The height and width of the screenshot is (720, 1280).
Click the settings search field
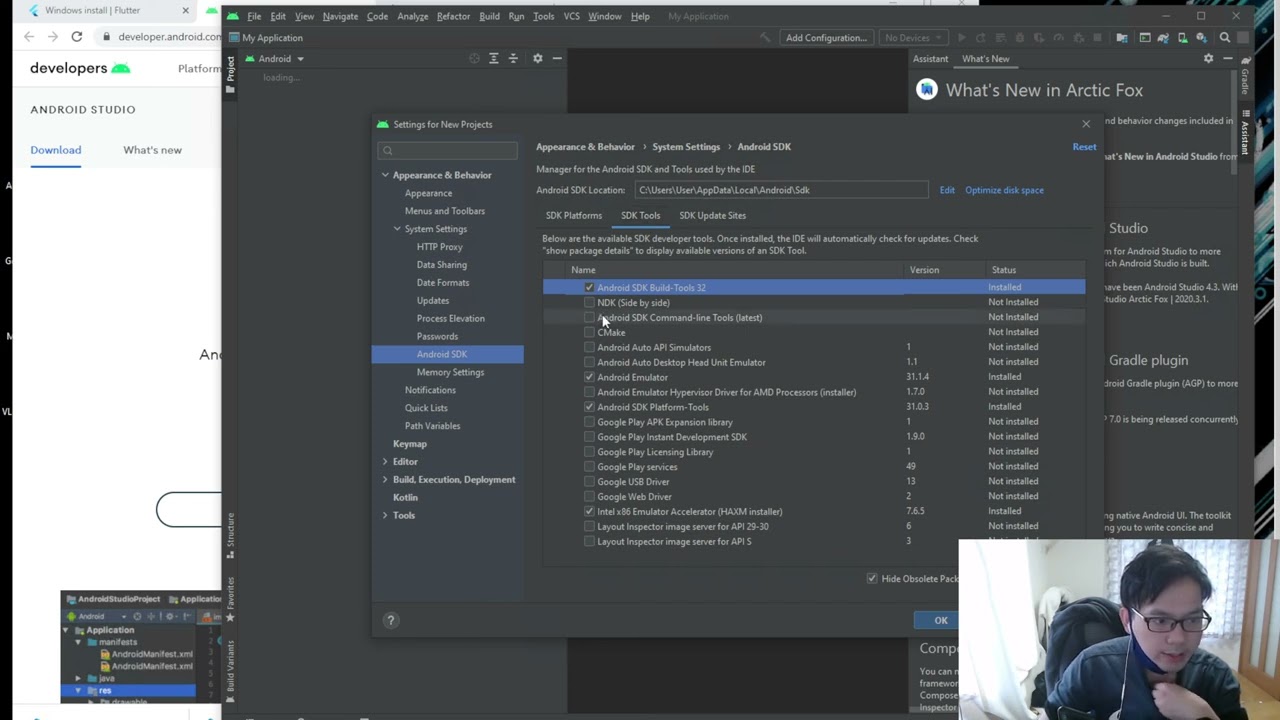point(447,150)
